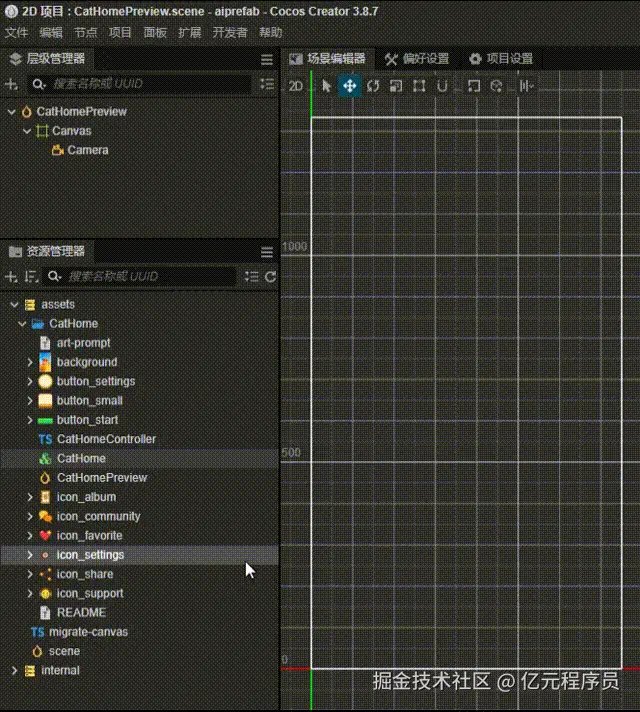This screenshot has height=712, width=640.
Task: Select the scene asset
Action: point(64,651)
